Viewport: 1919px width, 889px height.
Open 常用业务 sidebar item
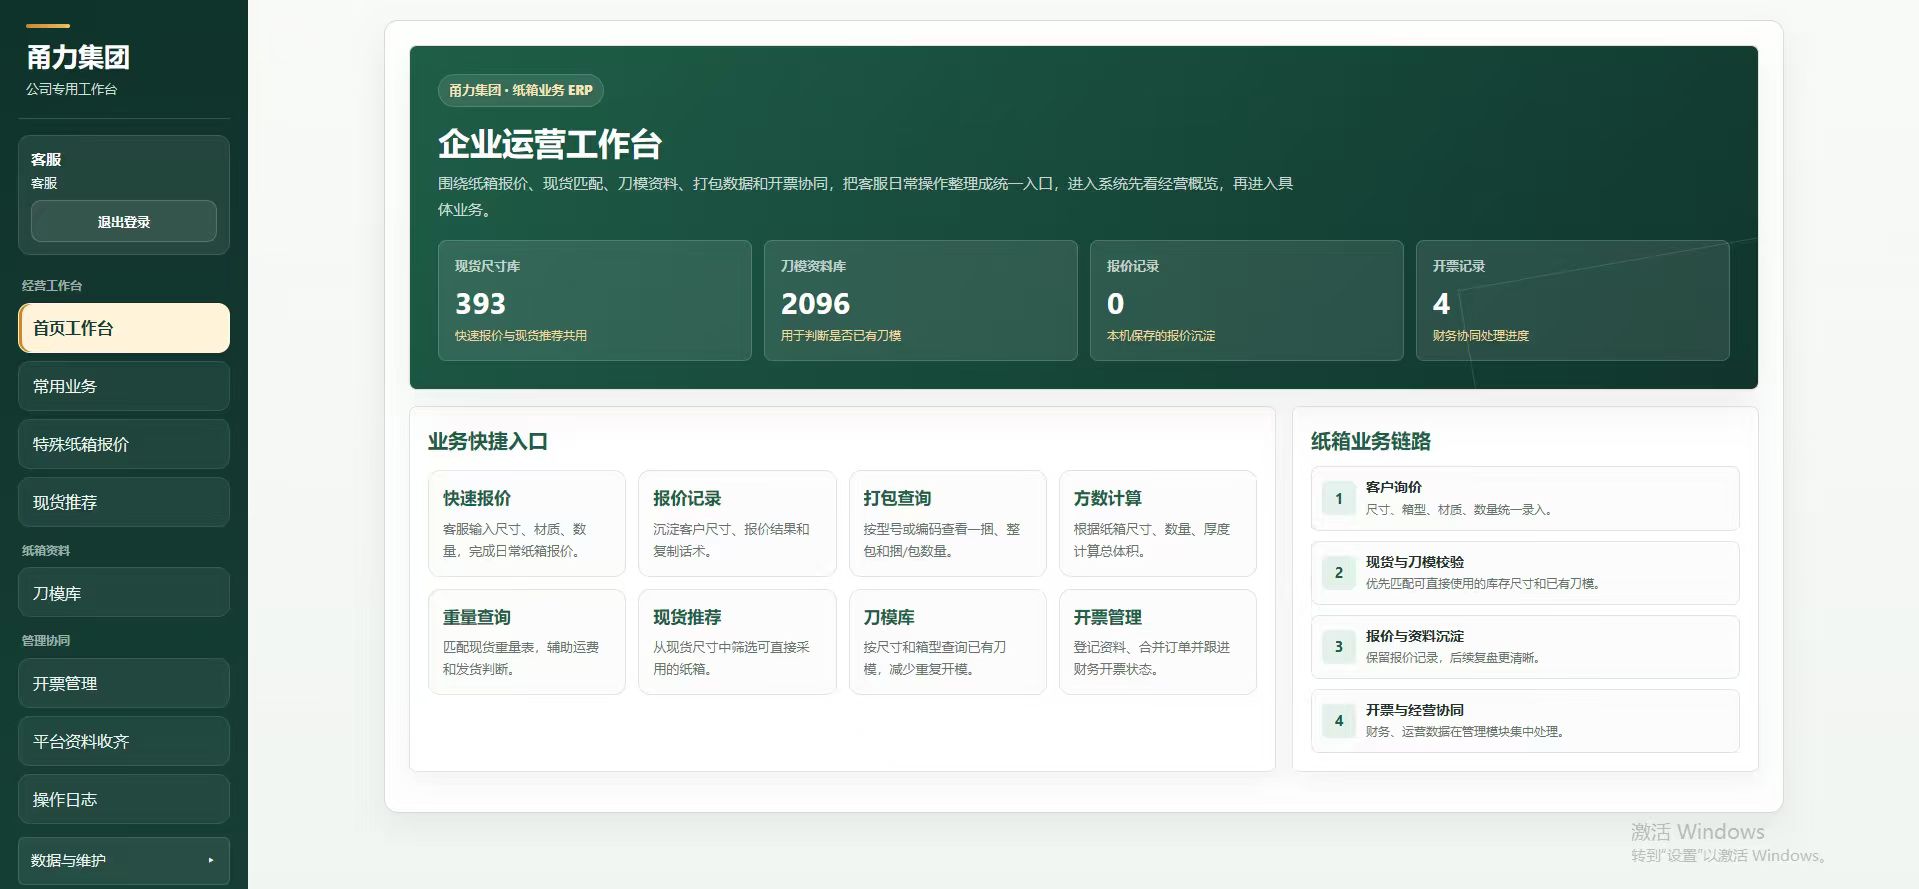[x=124, y=386]
